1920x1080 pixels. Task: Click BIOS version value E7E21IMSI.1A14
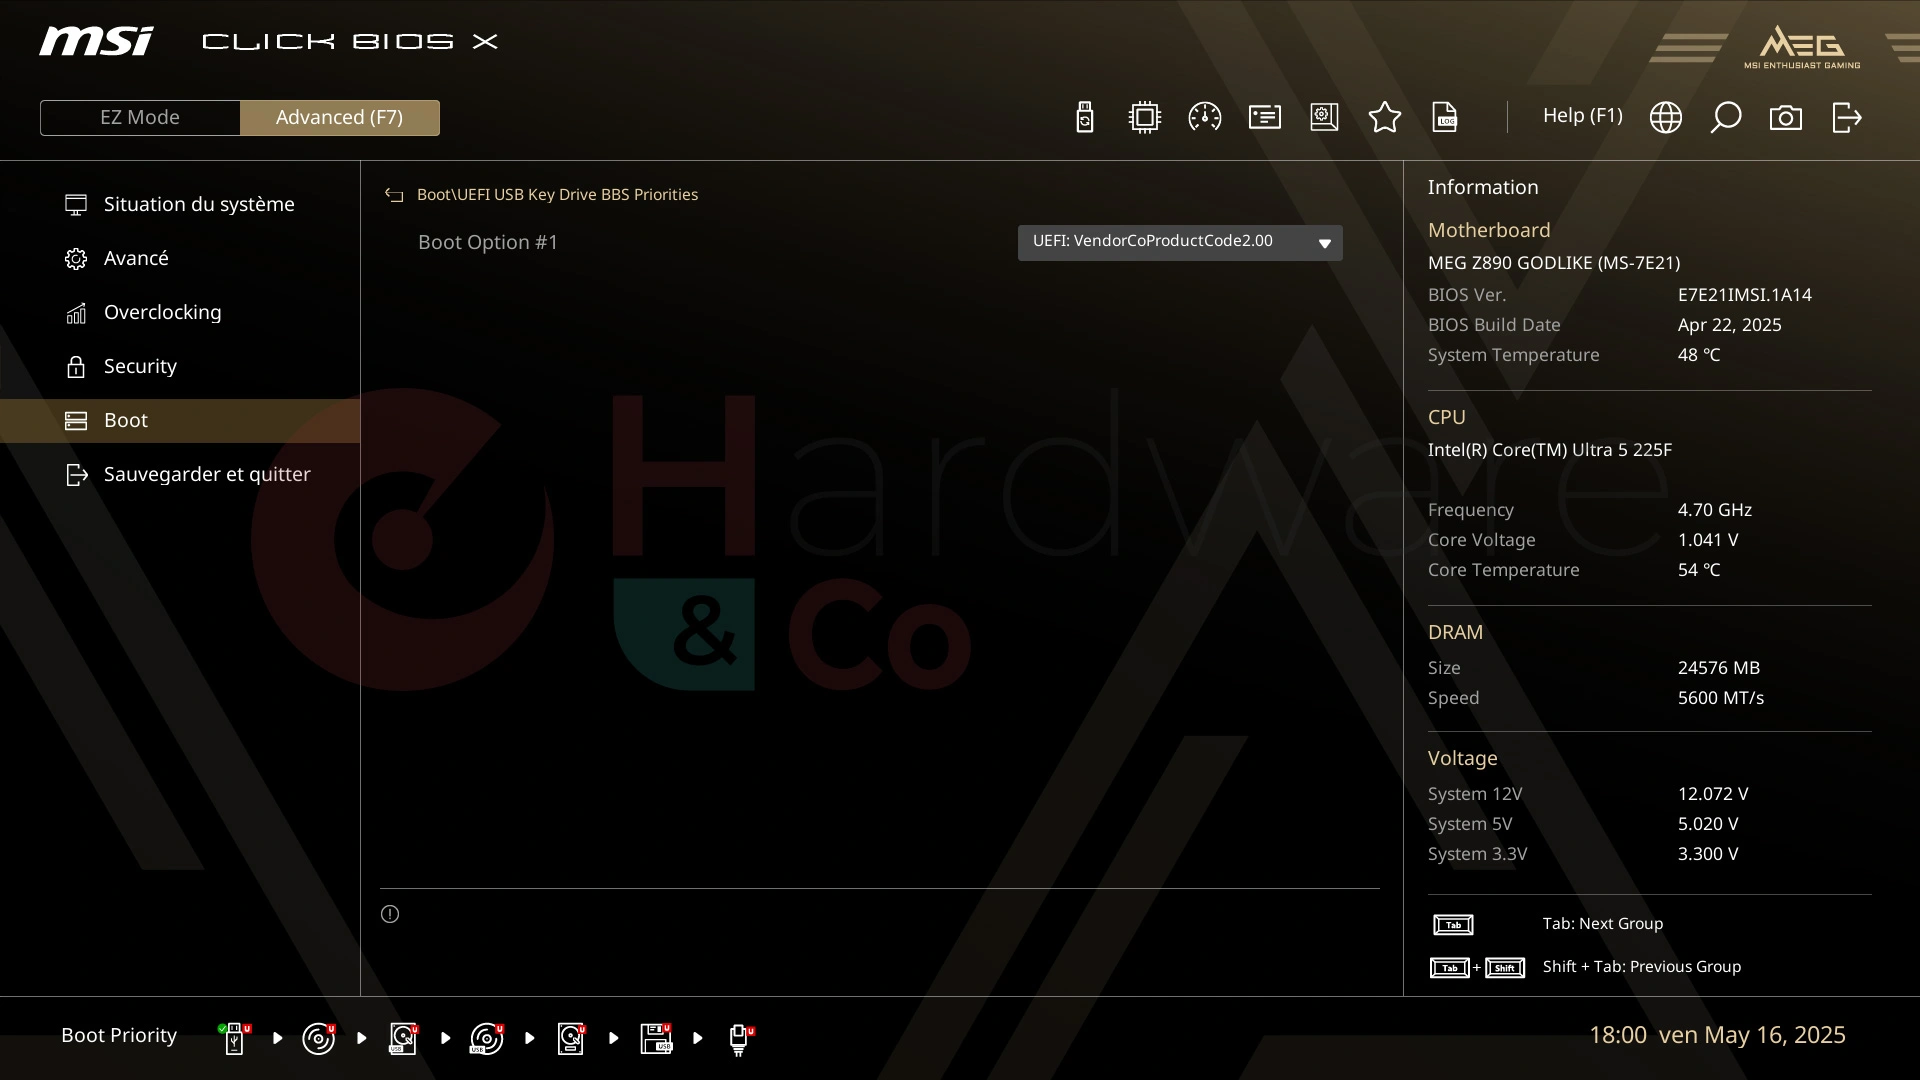pyautogui.click(x=1744, y=295)
